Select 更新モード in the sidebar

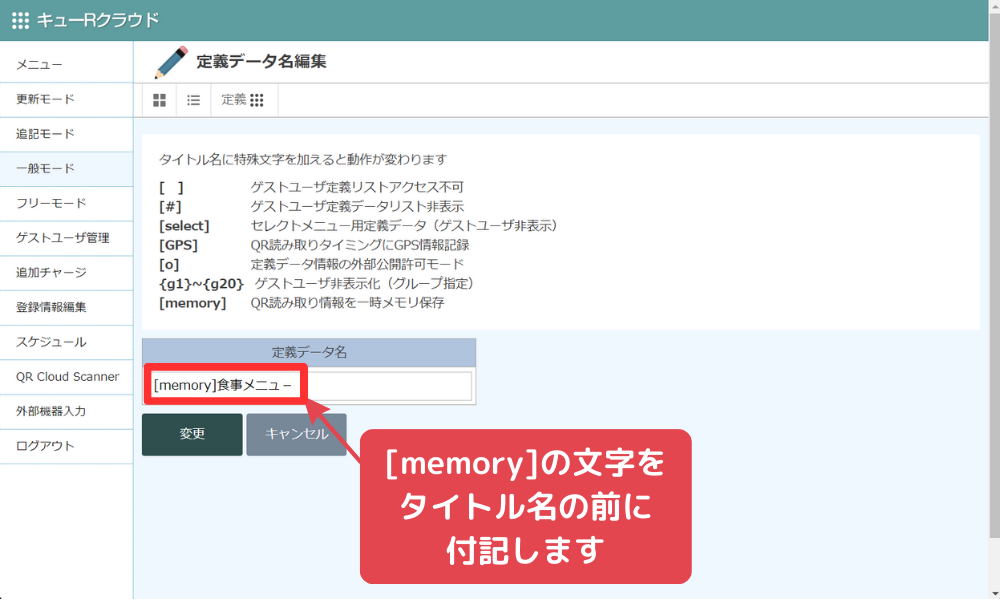click(66, 99)
